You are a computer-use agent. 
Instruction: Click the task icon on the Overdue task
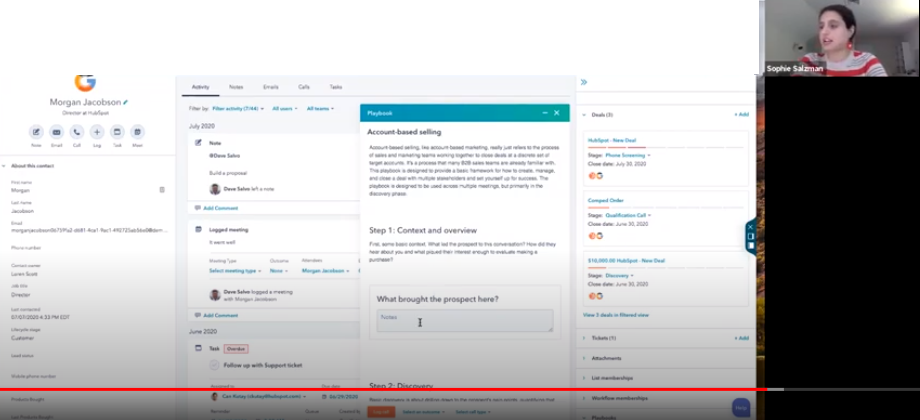pyautogui.click(x=198, y=348)
